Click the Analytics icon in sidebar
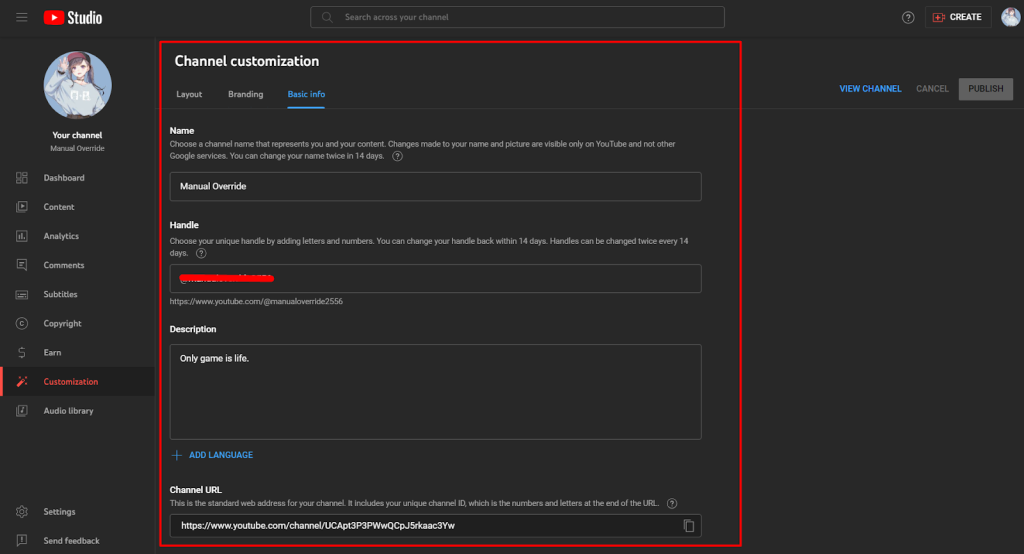This screenshot has height=554, width=1024. tap(22, 236)
